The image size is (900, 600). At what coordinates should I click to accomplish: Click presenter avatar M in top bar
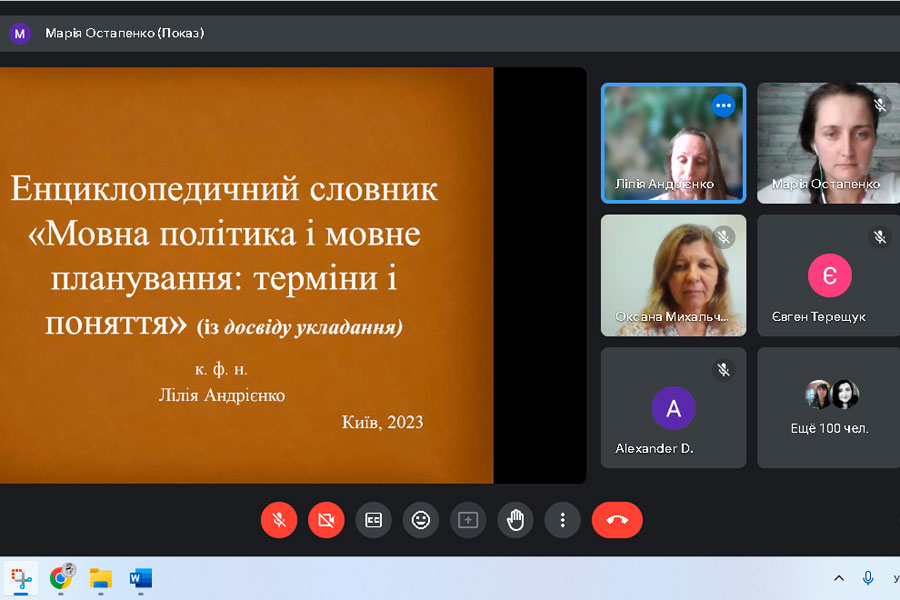pos(20,33)
